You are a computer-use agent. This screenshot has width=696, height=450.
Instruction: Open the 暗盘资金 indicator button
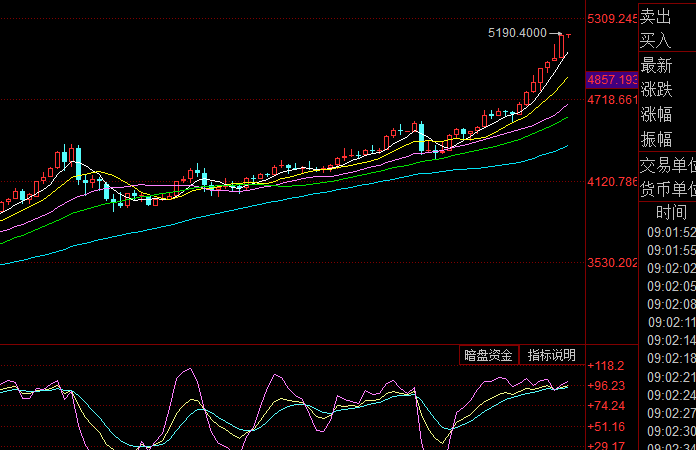point(489,355)
